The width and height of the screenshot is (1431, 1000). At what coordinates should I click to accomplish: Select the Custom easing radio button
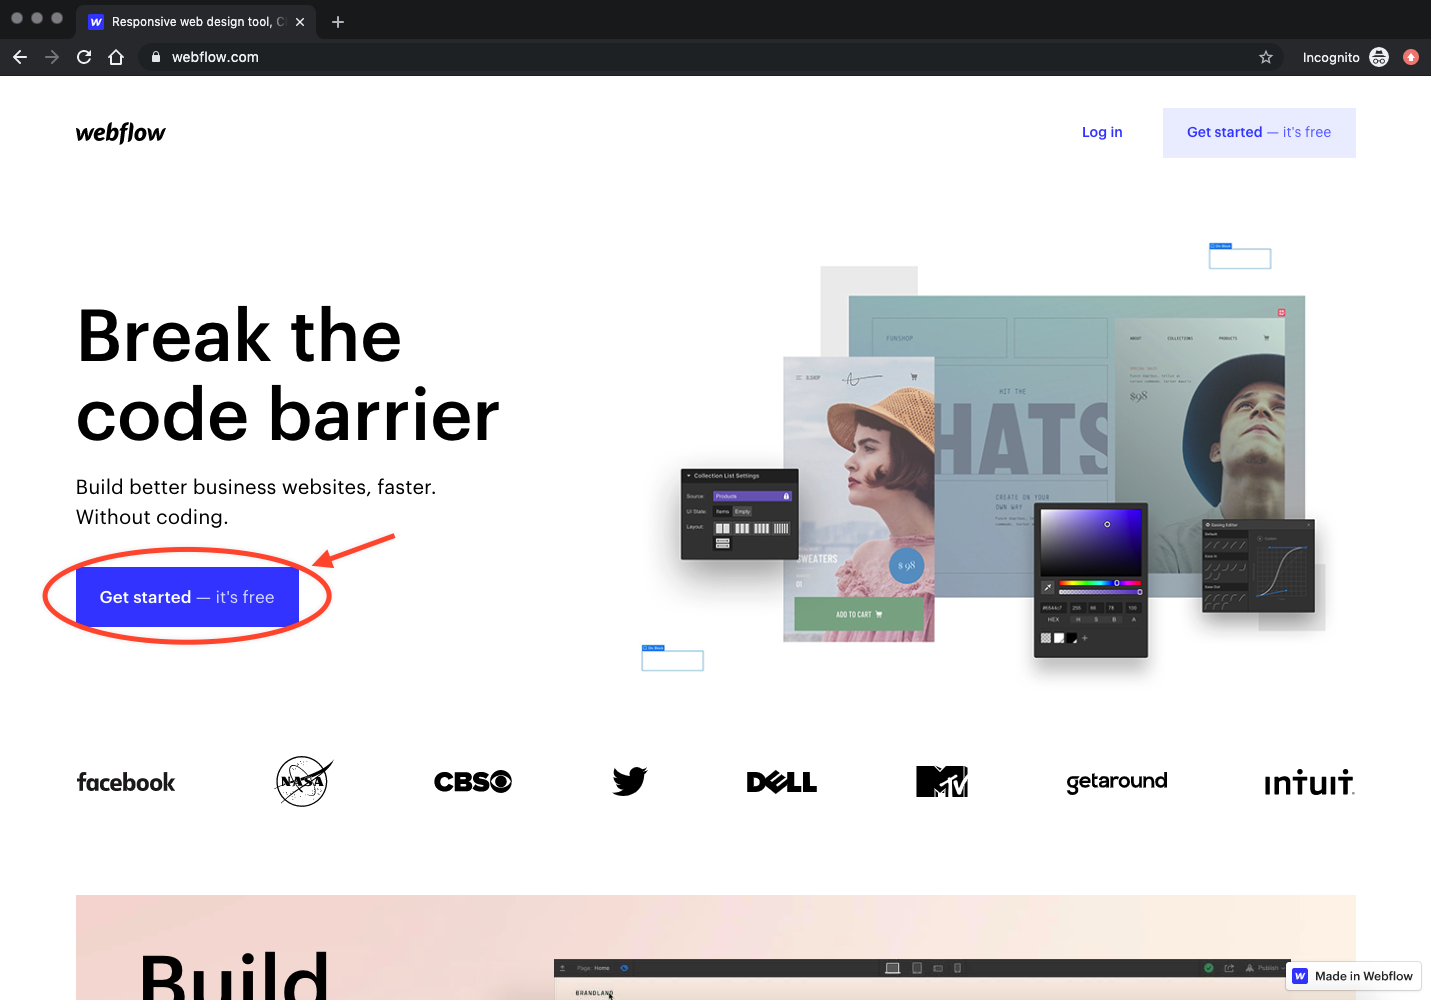click(1260, 539)
